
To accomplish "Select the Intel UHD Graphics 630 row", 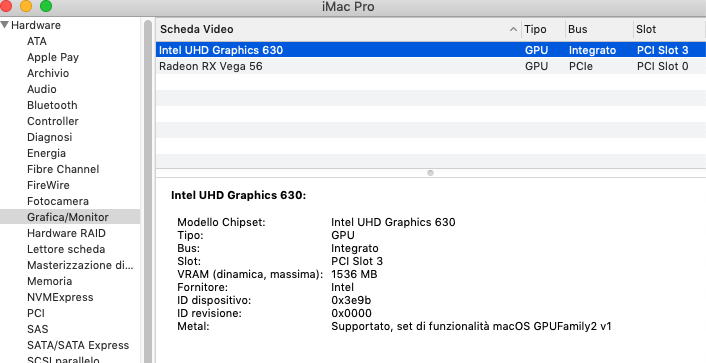I will coord(430,50).
